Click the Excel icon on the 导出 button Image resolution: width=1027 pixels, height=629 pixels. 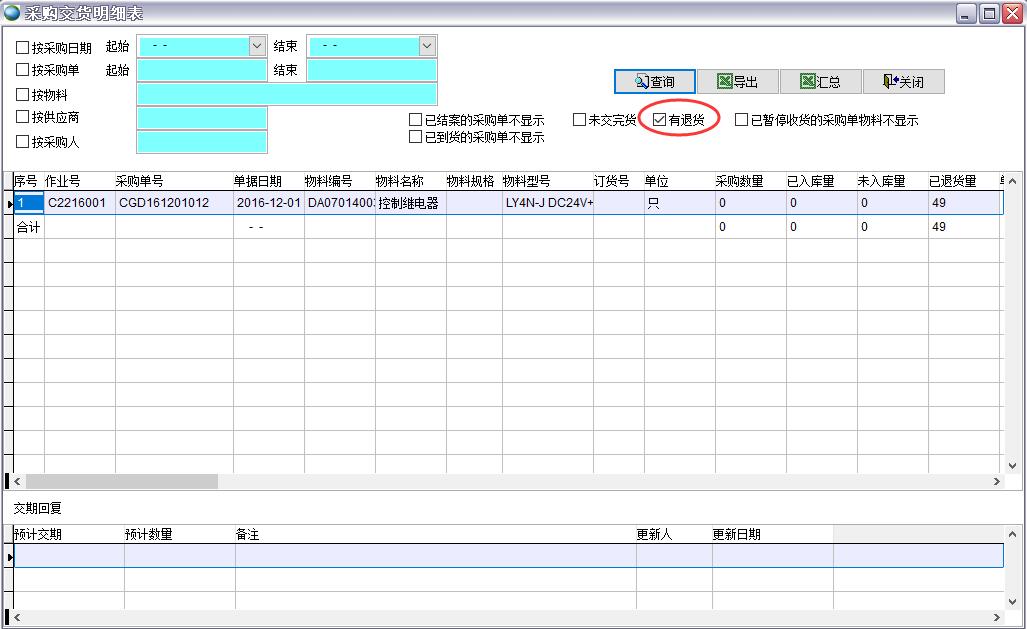tap(725, 79)
